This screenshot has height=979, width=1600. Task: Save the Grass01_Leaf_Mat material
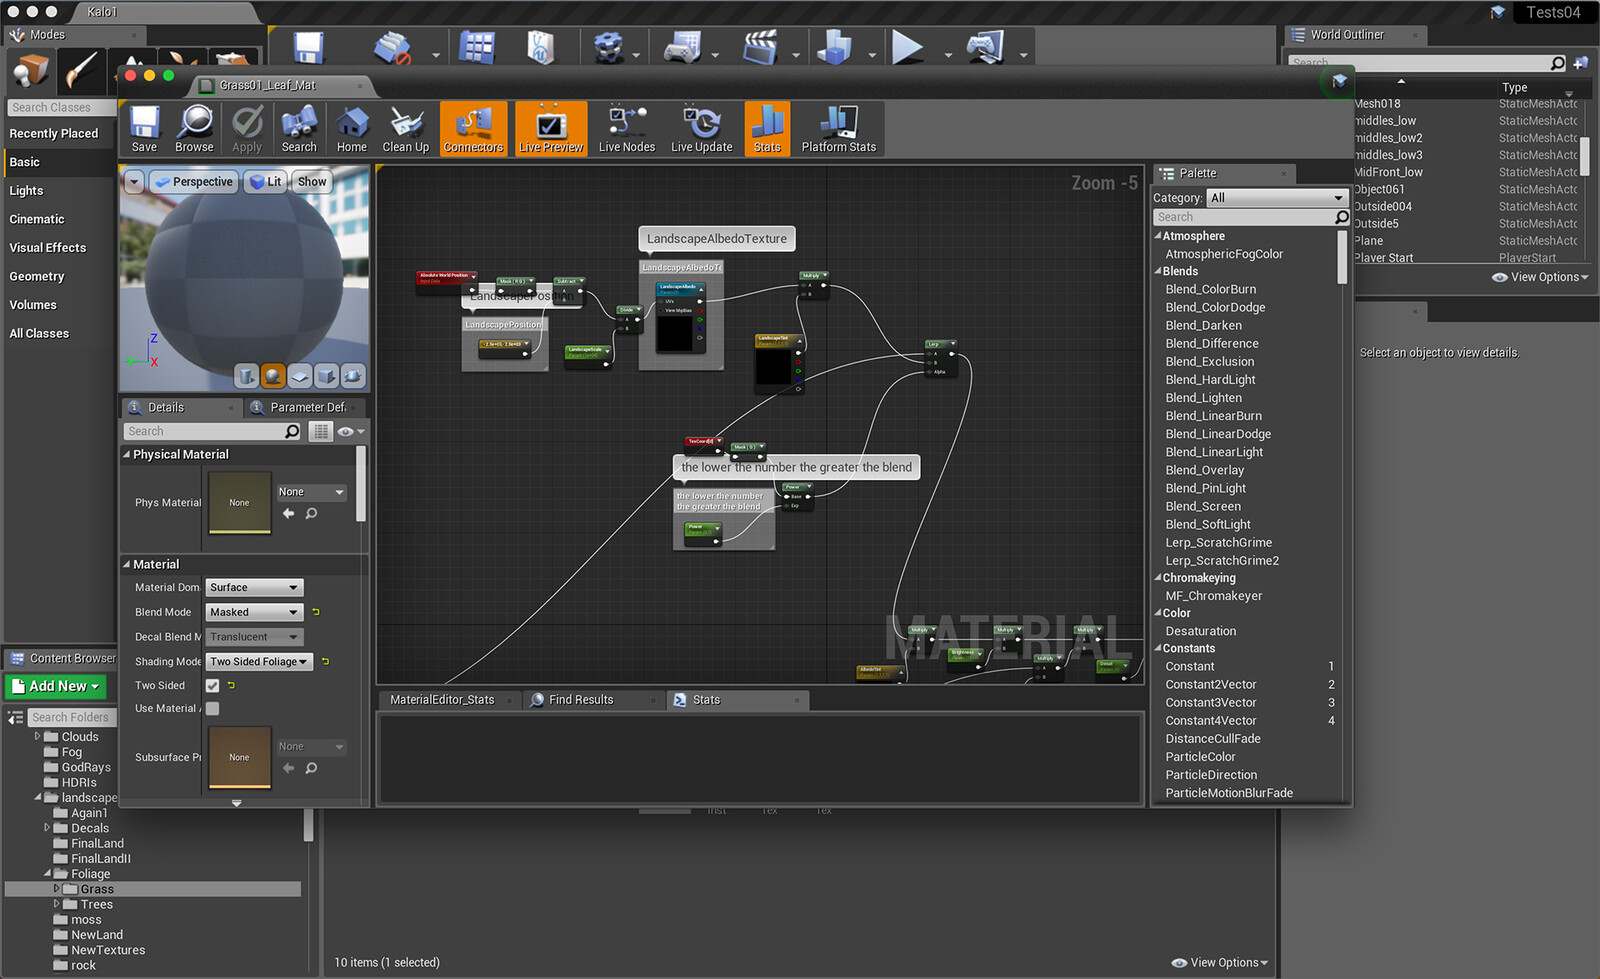click(144, 129)
